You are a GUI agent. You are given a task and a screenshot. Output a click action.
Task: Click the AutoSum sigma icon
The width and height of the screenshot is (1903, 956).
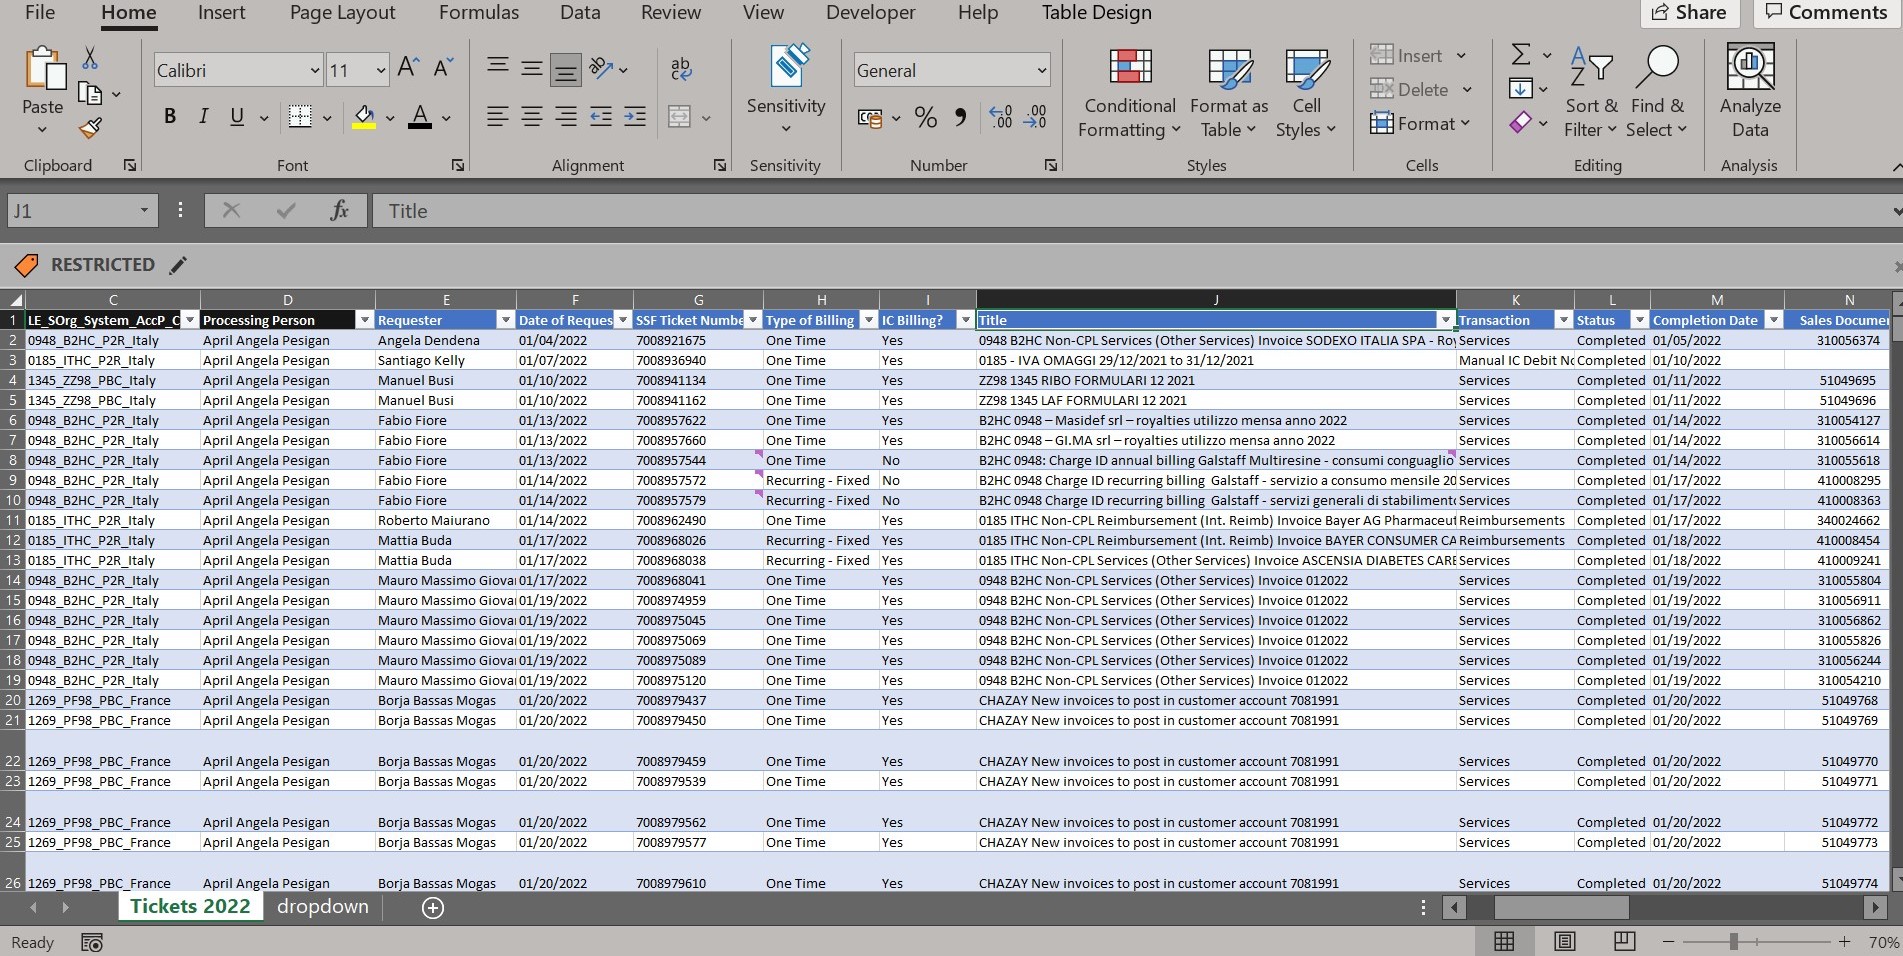[x=1520, y=55]
